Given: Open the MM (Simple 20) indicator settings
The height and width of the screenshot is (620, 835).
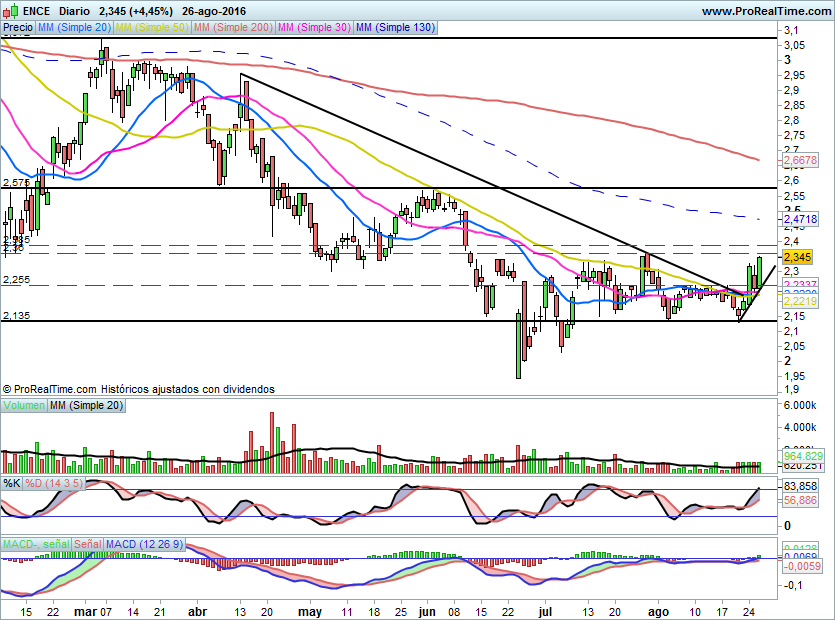Looking at the screenshot, I should (75, 27).
